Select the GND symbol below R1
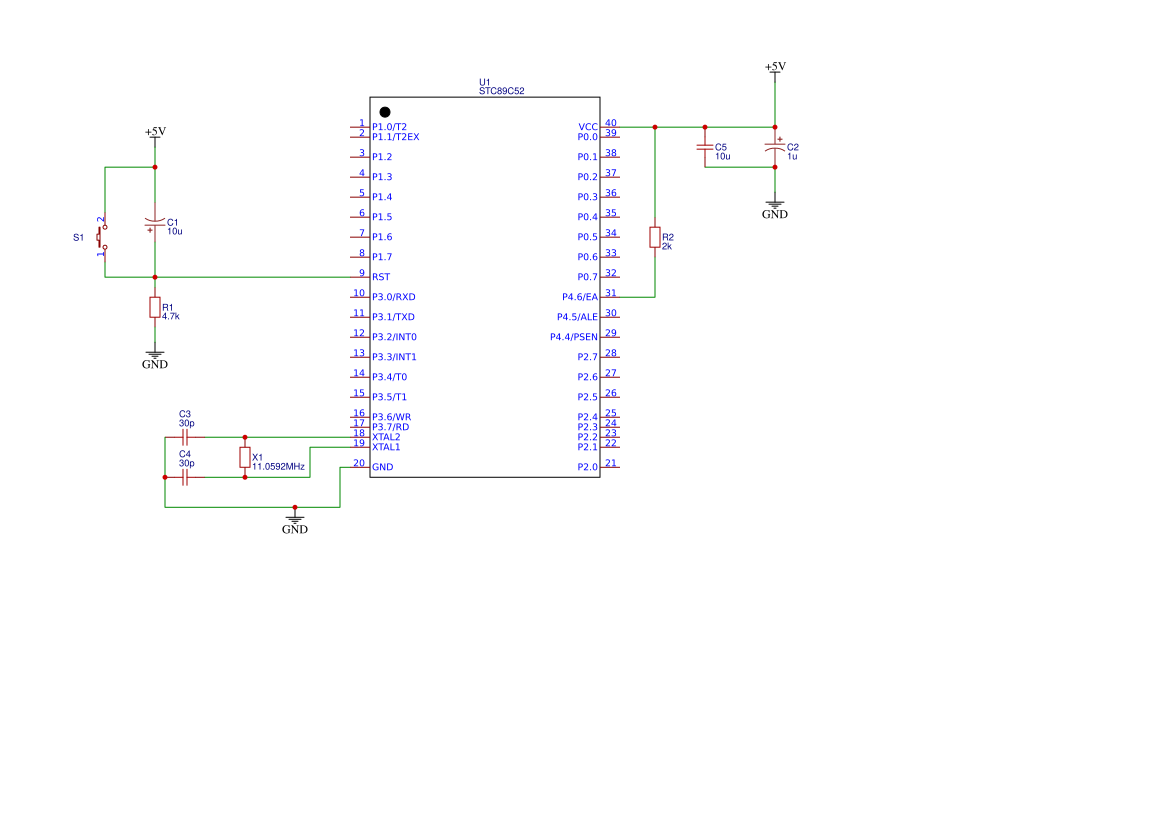The width and height of the screenshot is (1169, 828). pyautogui.click(x=154, y=359)
